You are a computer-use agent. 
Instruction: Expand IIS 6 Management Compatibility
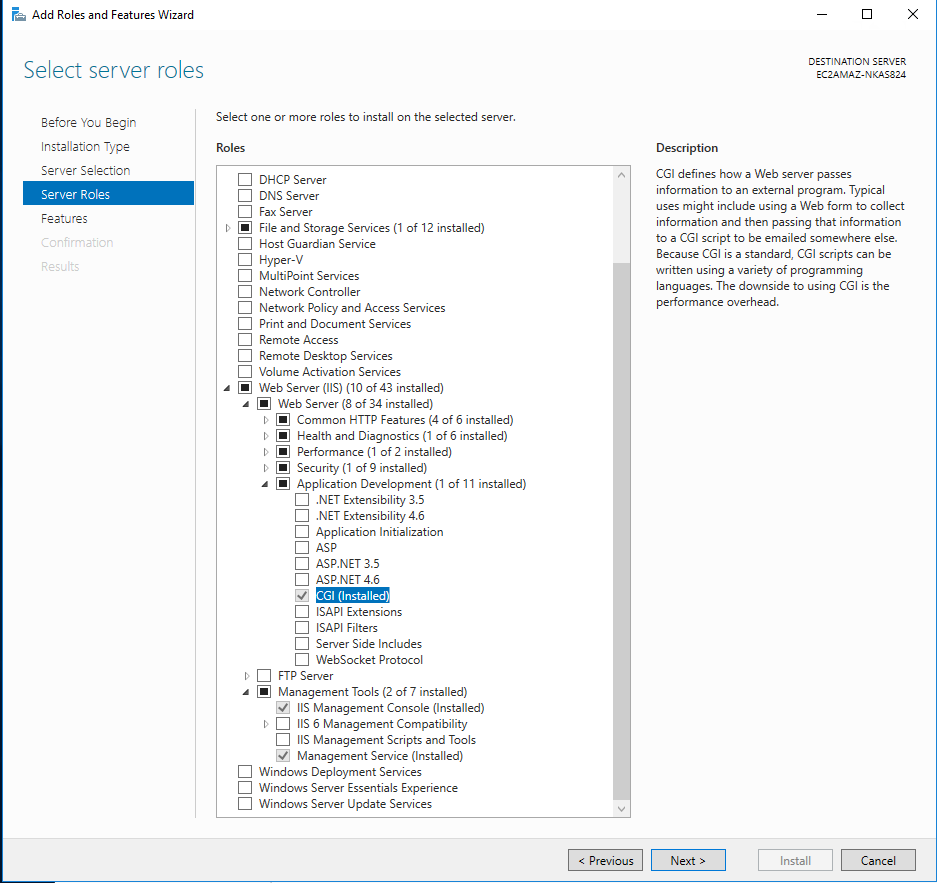pos(266,723)
